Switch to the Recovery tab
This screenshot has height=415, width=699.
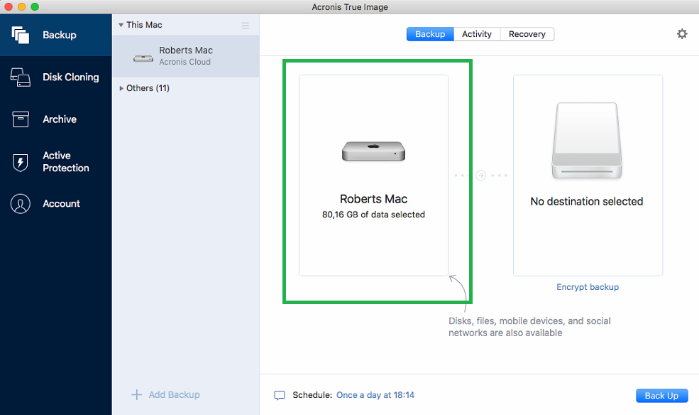click(x=527, y=34)
